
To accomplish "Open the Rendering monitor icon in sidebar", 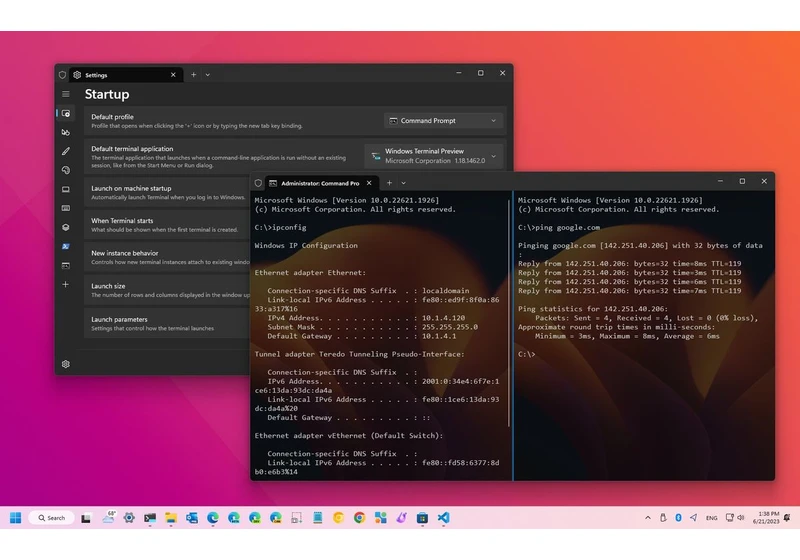I will click(x=66, y=189).
